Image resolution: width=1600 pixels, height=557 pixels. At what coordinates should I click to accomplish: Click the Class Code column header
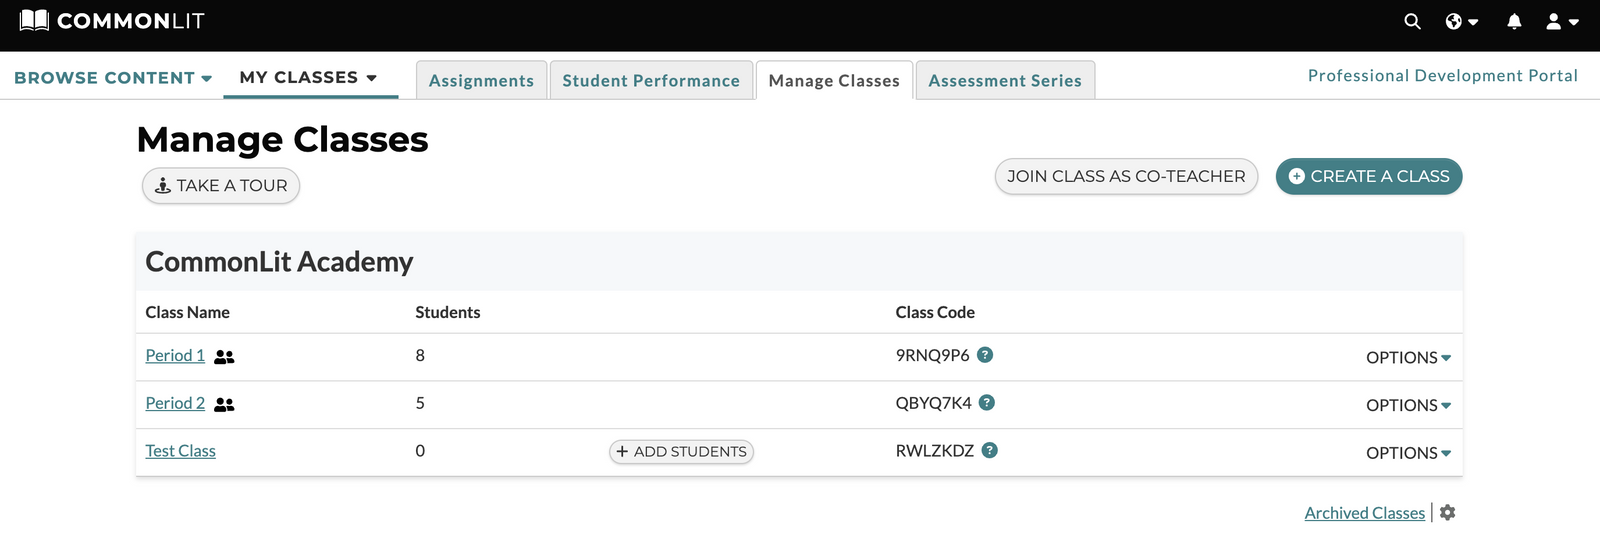coord(935,312)
